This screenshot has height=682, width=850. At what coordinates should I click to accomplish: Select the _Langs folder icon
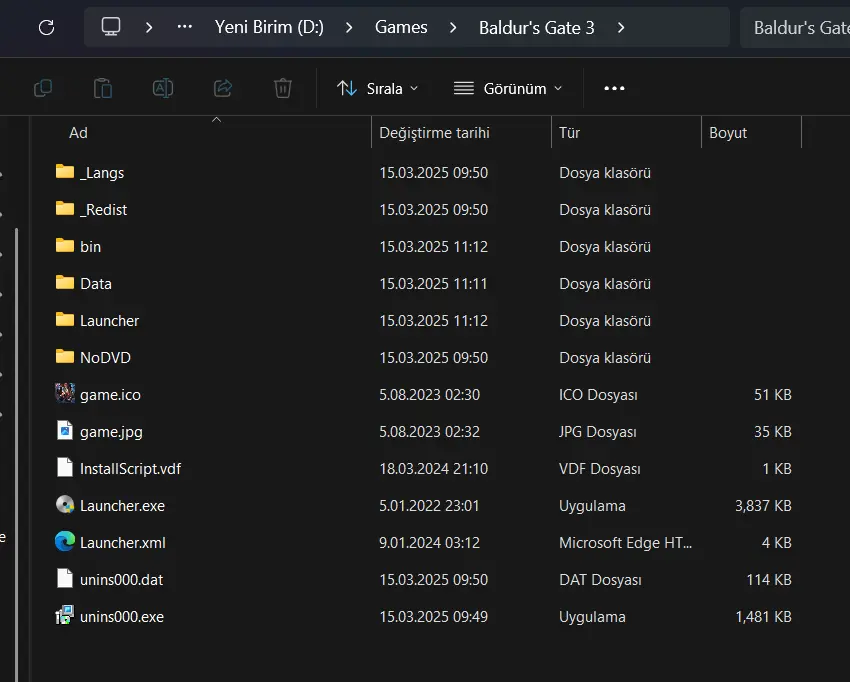[x=65, y=172]
